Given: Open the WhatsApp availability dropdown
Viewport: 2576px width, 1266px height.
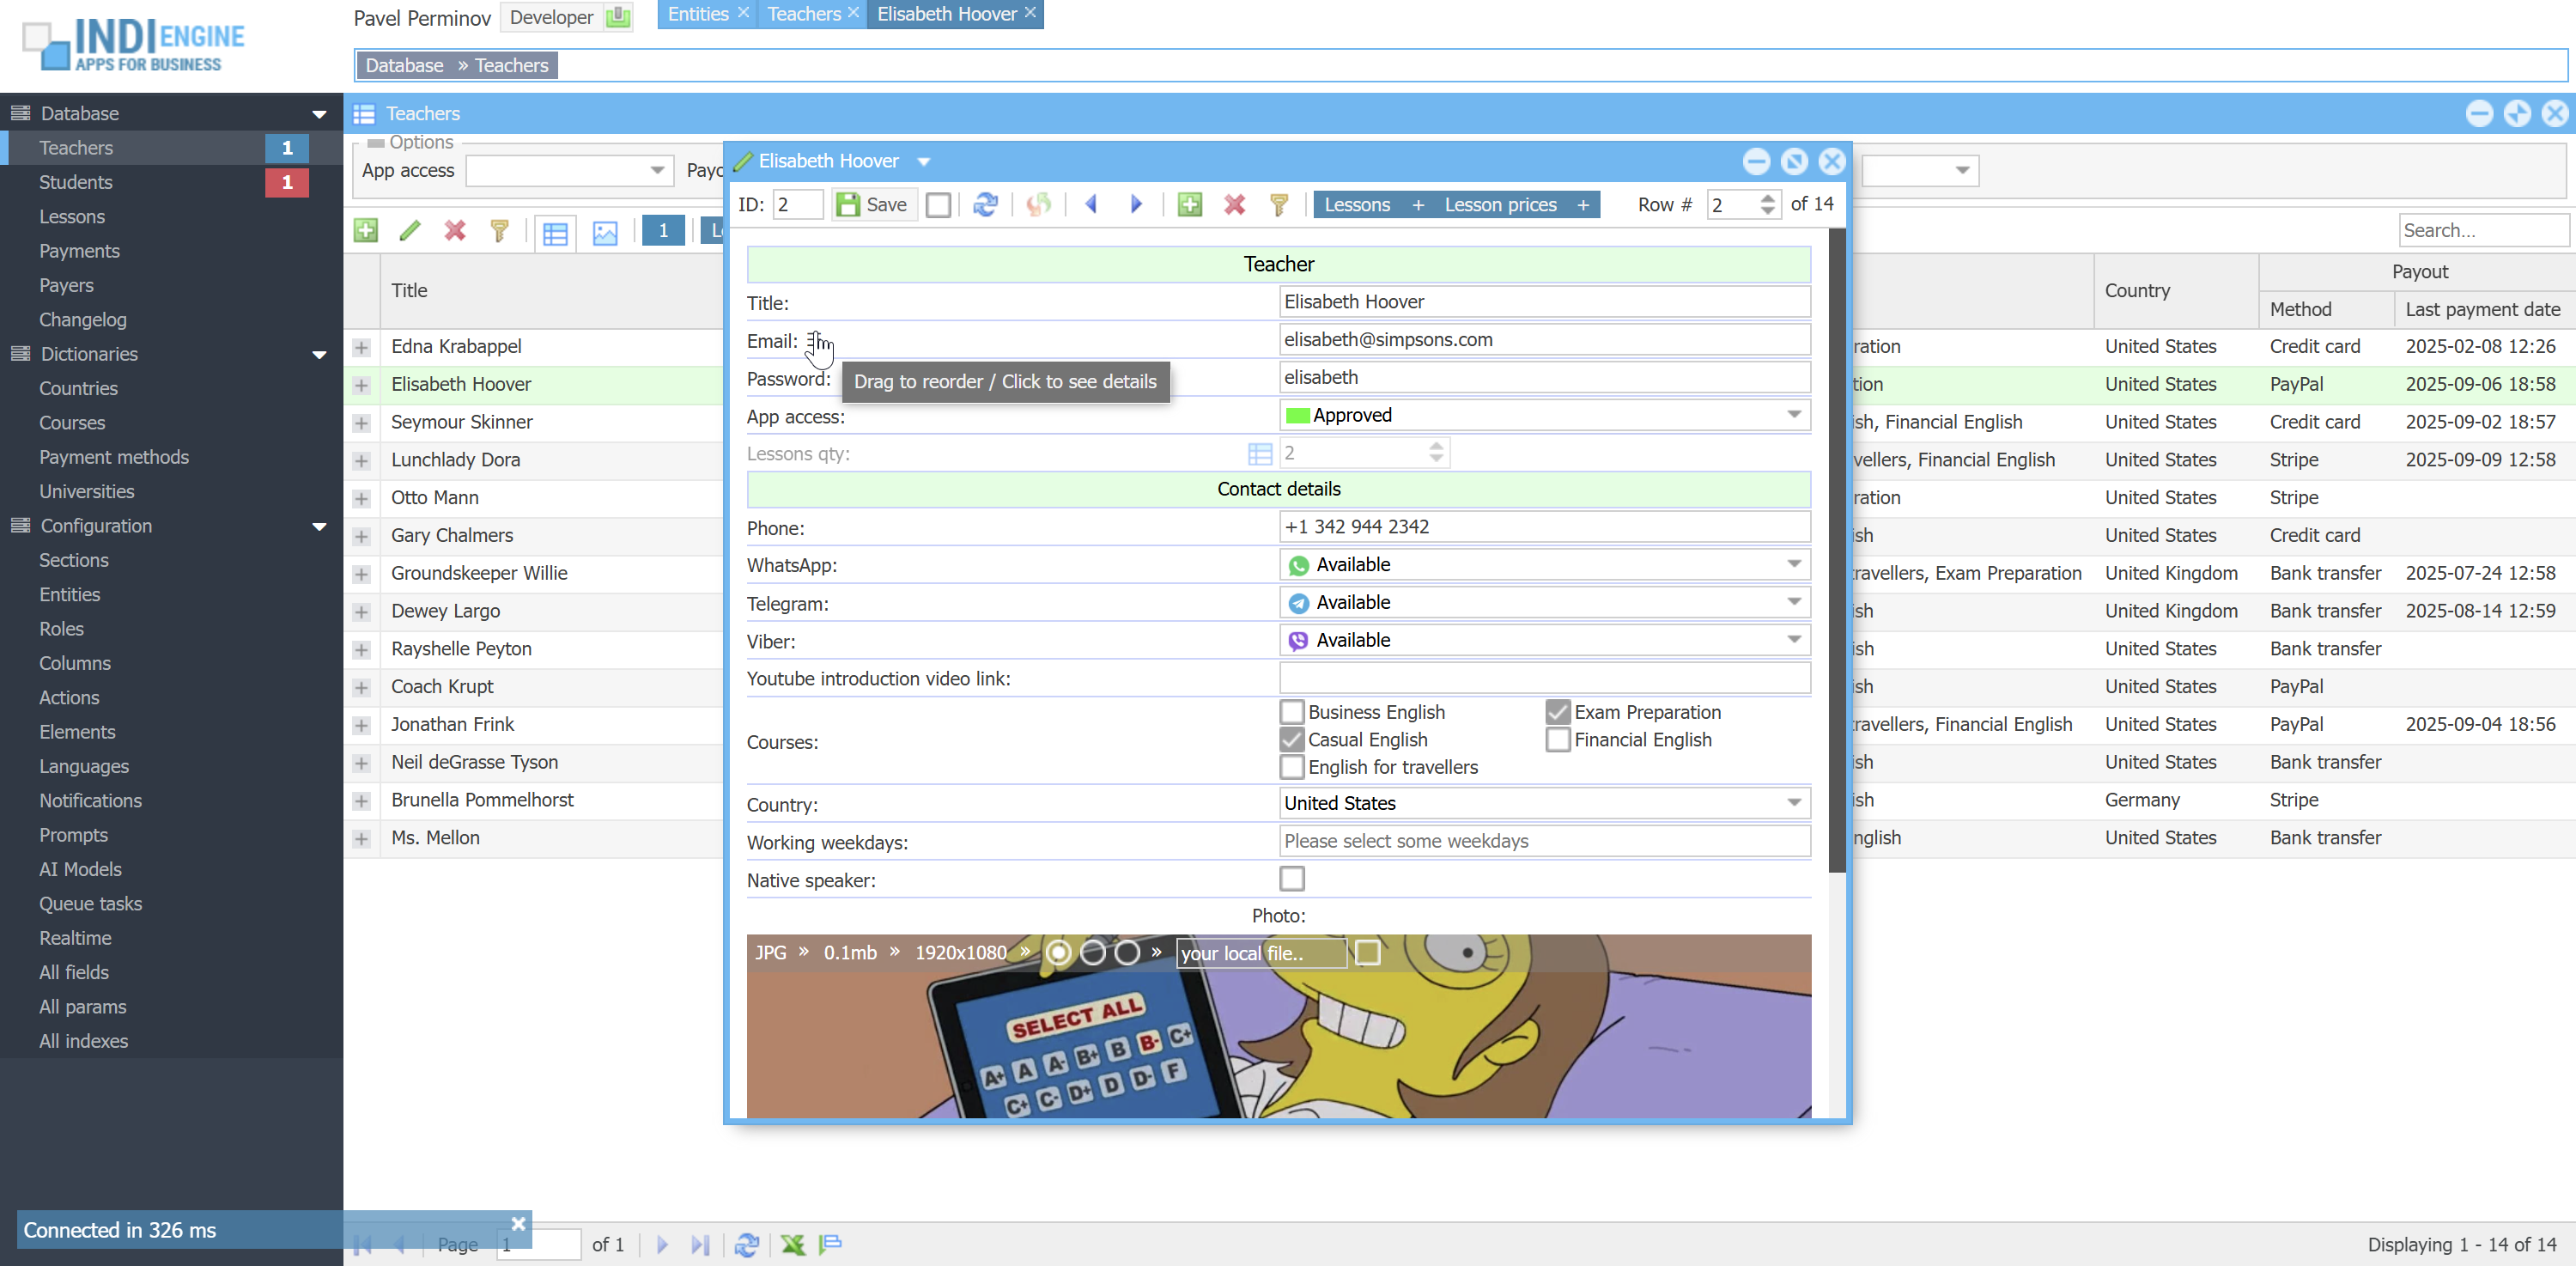Looking at the screenshot, I should click(x=1794, y=565).
